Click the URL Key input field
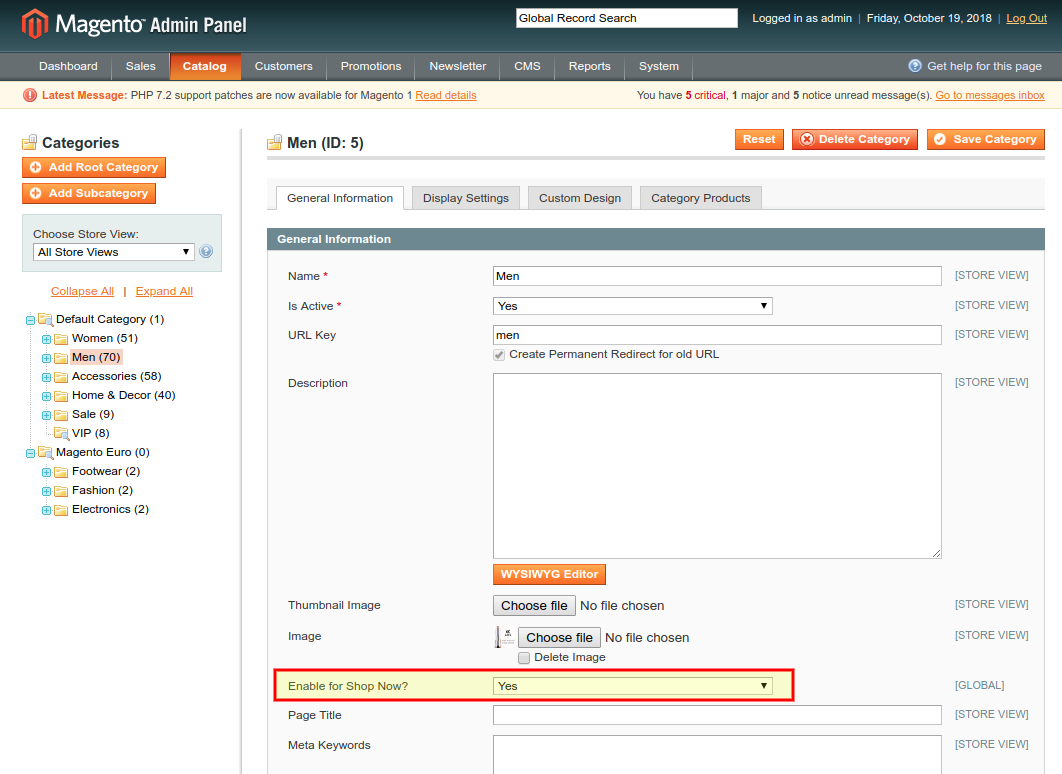1062x774 pixels. [x=717, y=335]
